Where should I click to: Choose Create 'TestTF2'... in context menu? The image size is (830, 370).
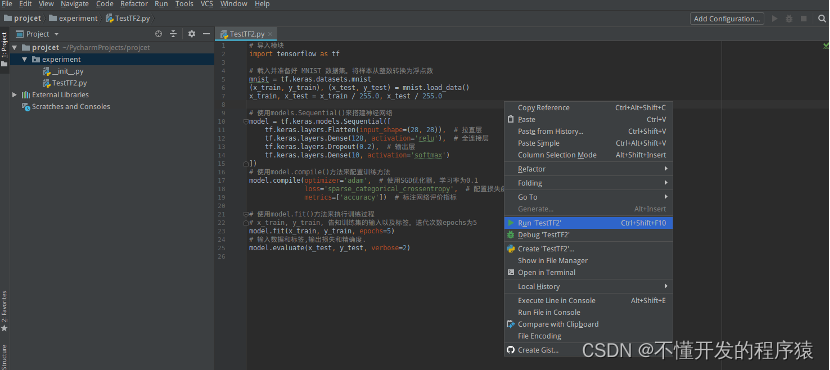pos(589,249)
